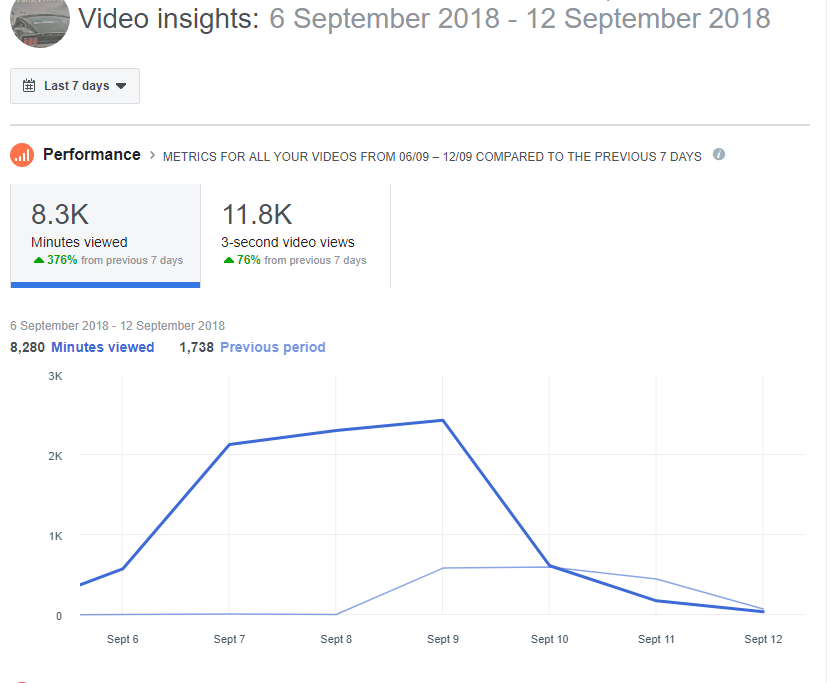This screenshot has width=827, height=683.
Task: Click the Sept 7 data point on chart
Action: tap(229, 444)
